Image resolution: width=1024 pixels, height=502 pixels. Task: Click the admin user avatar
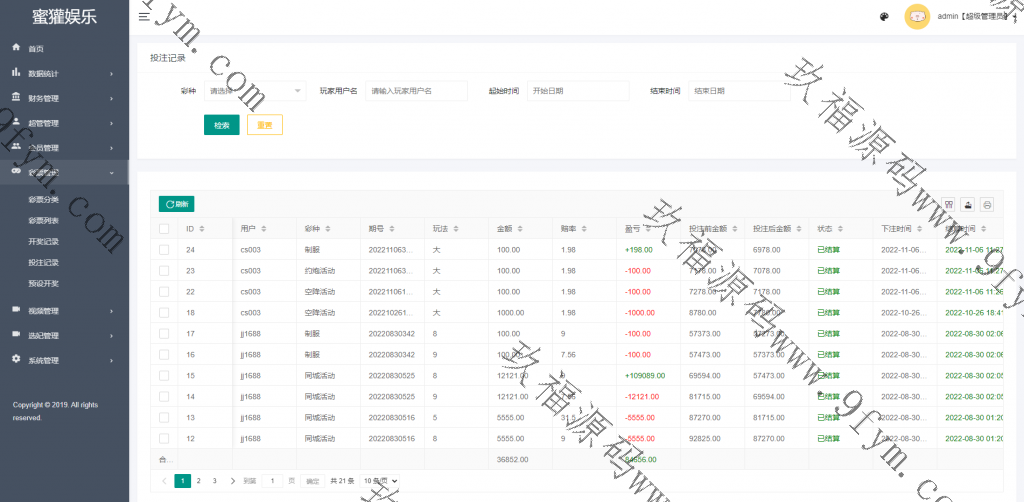(x=916, y=17)
